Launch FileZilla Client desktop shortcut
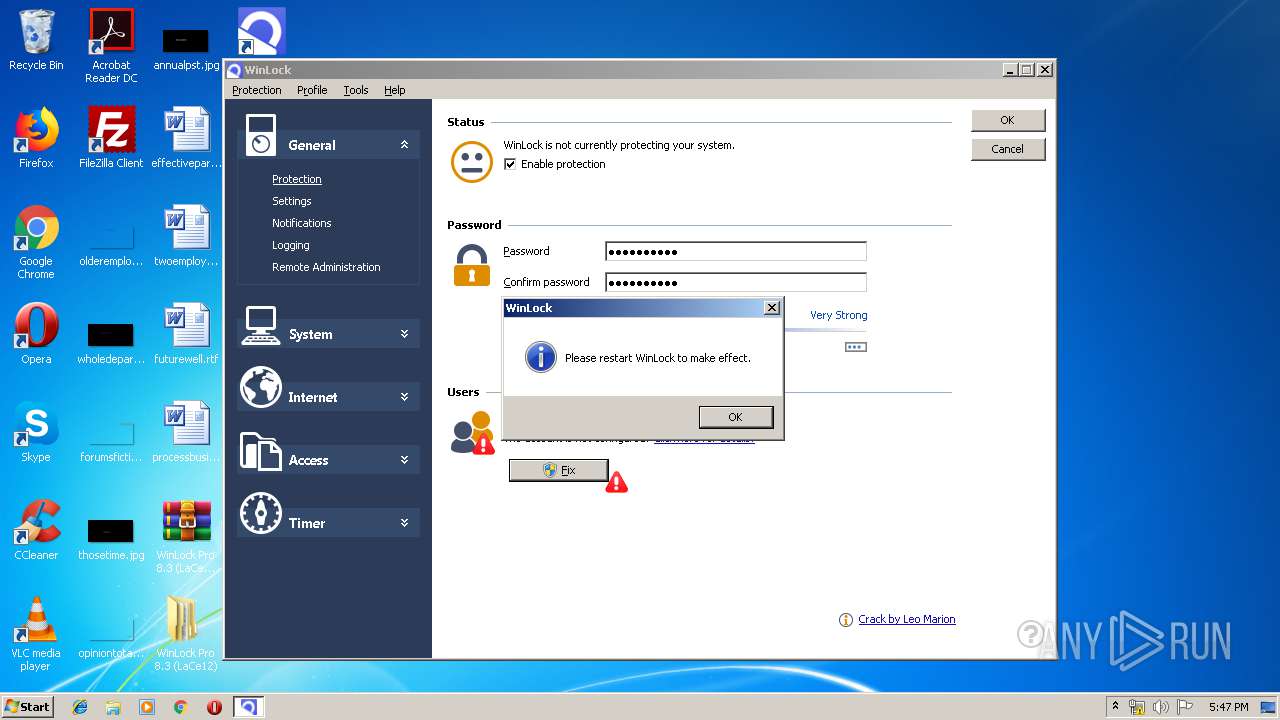This screenshot has height=720, width=1280. coord(111,138)
